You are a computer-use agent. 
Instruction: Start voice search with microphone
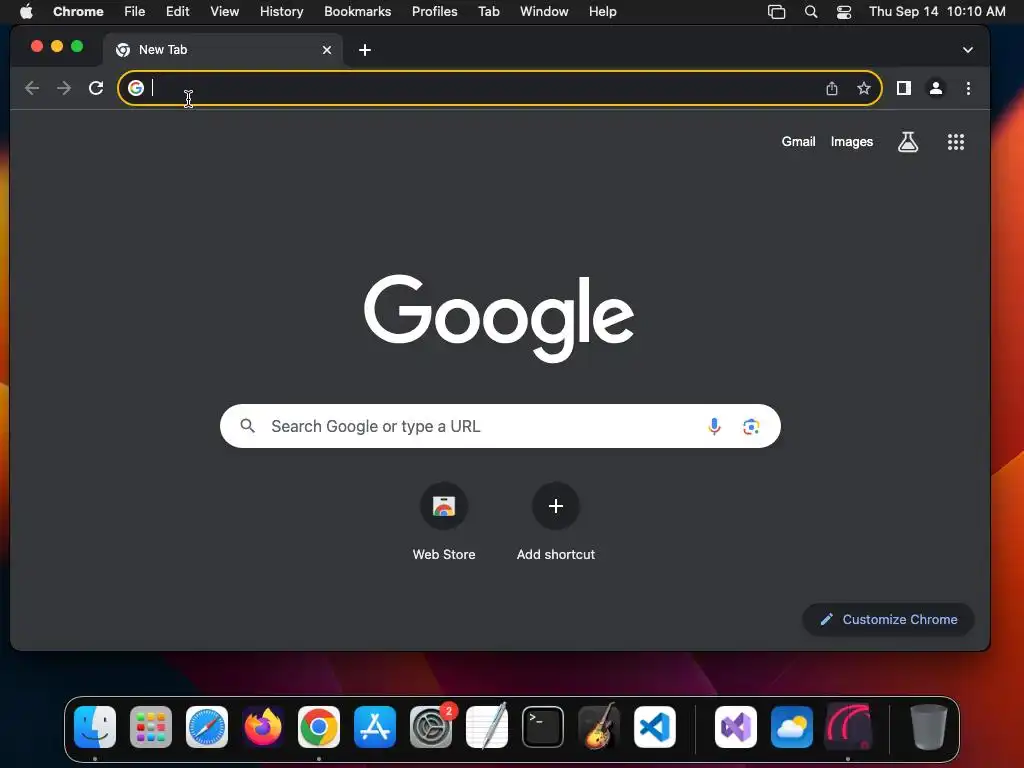tap(714, 426)
